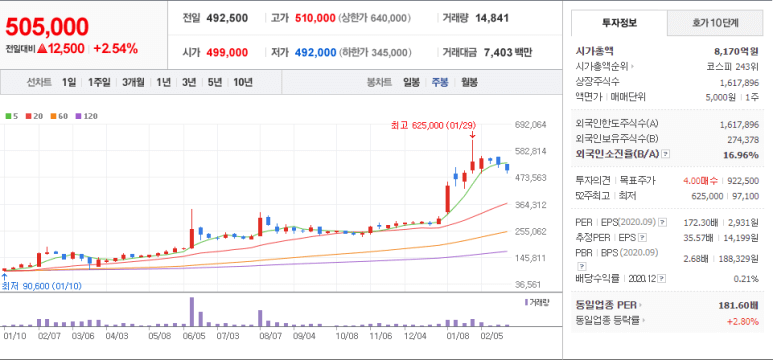Click the 상한가 640,000 text
This screenshot has height=360, width=773.
click(x=375, y=18)
